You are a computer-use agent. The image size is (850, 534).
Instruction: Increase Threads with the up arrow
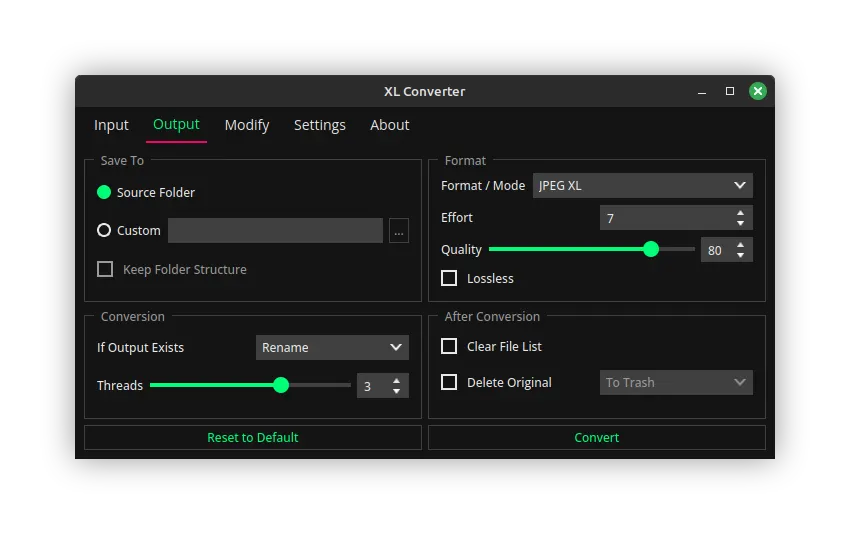[397, 381]
